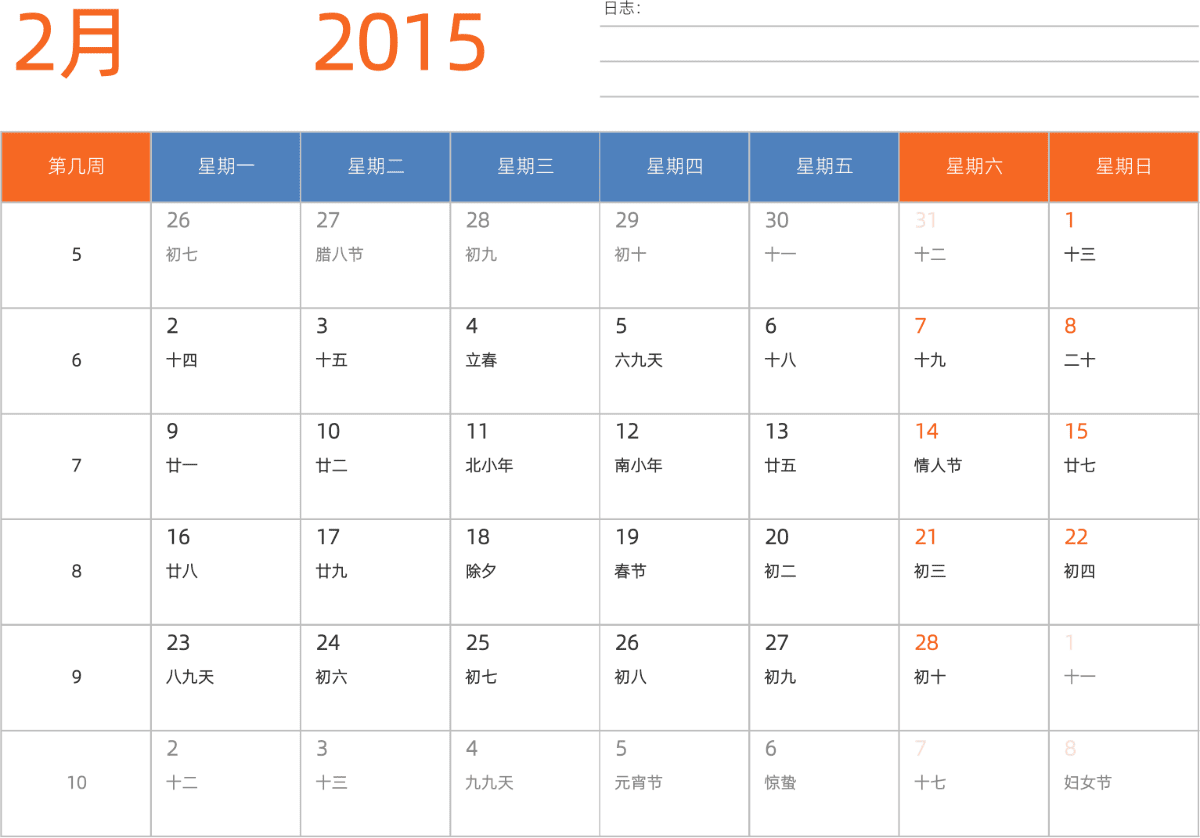Select the 星期一 column header

(x=226, y=167)
